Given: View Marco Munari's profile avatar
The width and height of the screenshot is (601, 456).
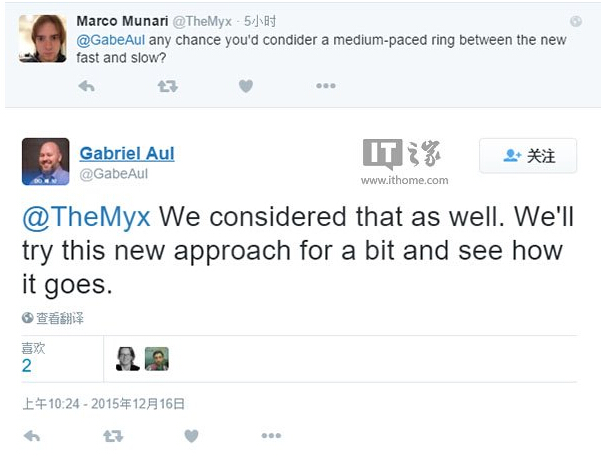Looking at the screenshot, I should [x=45, y=38].
